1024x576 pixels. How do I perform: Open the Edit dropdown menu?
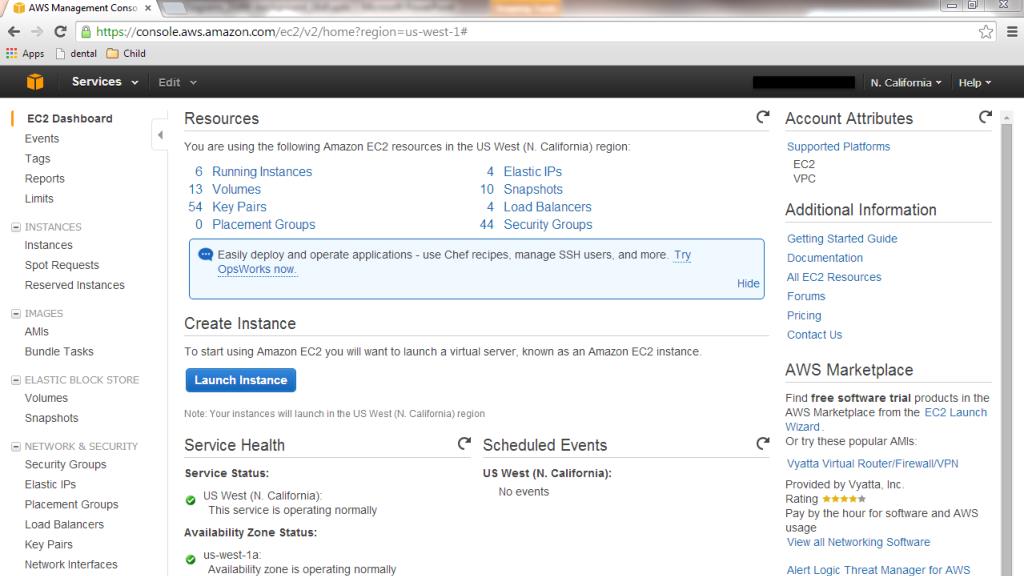click(x=177, y=82)
